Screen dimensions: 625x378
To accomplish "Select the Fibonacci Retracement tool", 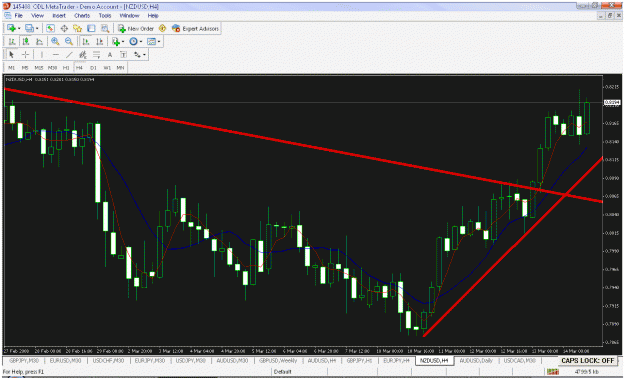I will (x=96, y=55).
